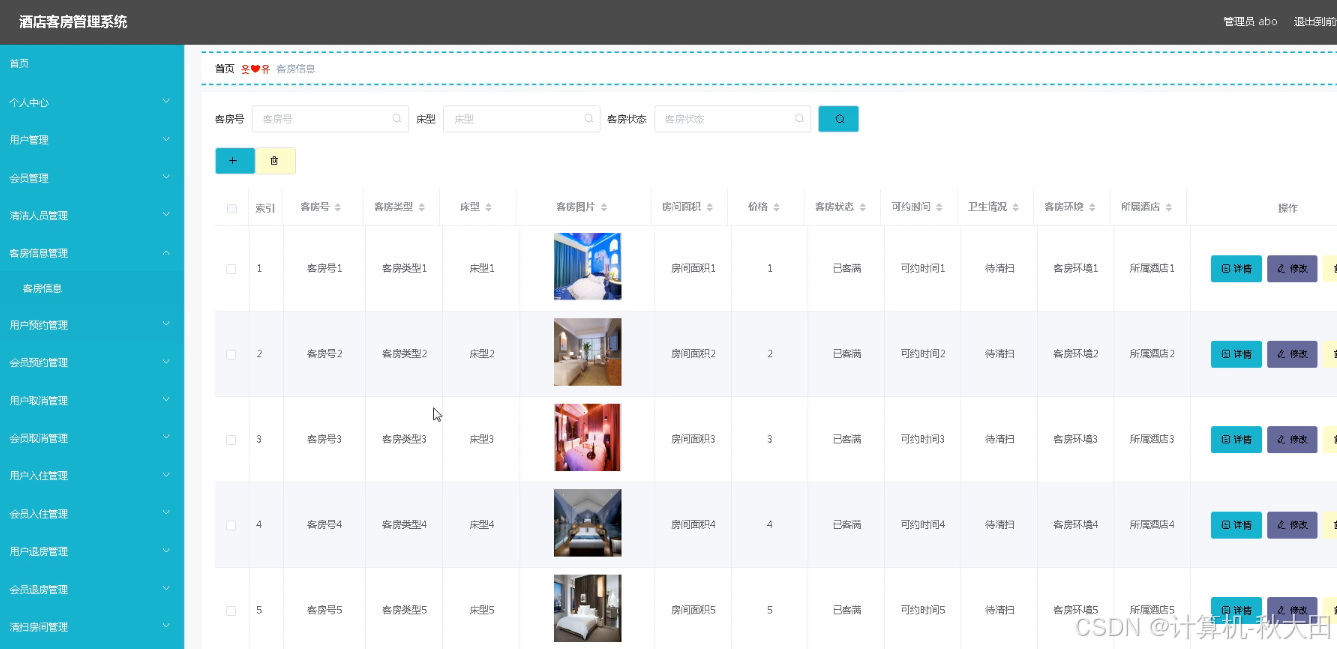Screen dimensions: 1337x649
Task: Click 修改 for row 客房号3
Action: coord(1292,440)
